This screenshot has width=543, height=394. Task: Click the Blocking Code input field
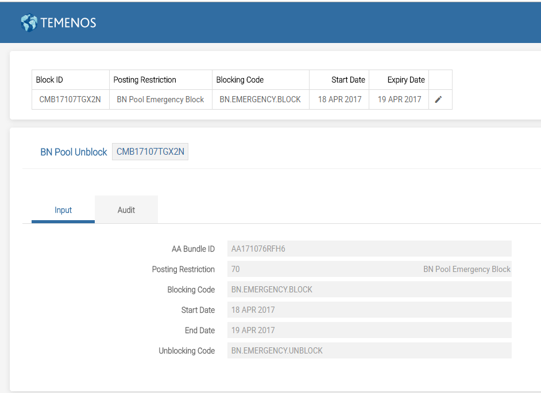coord(369,289)
